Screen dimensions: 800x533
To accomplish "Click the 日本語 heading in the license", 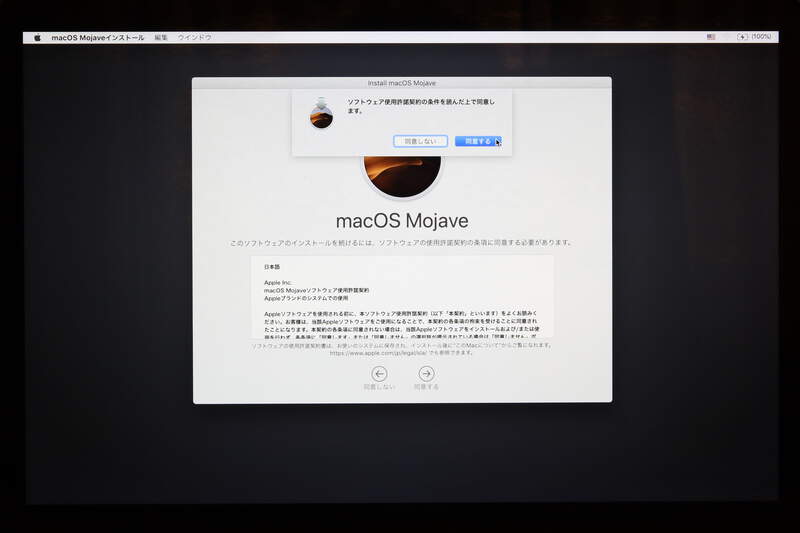I will (272, 267).
